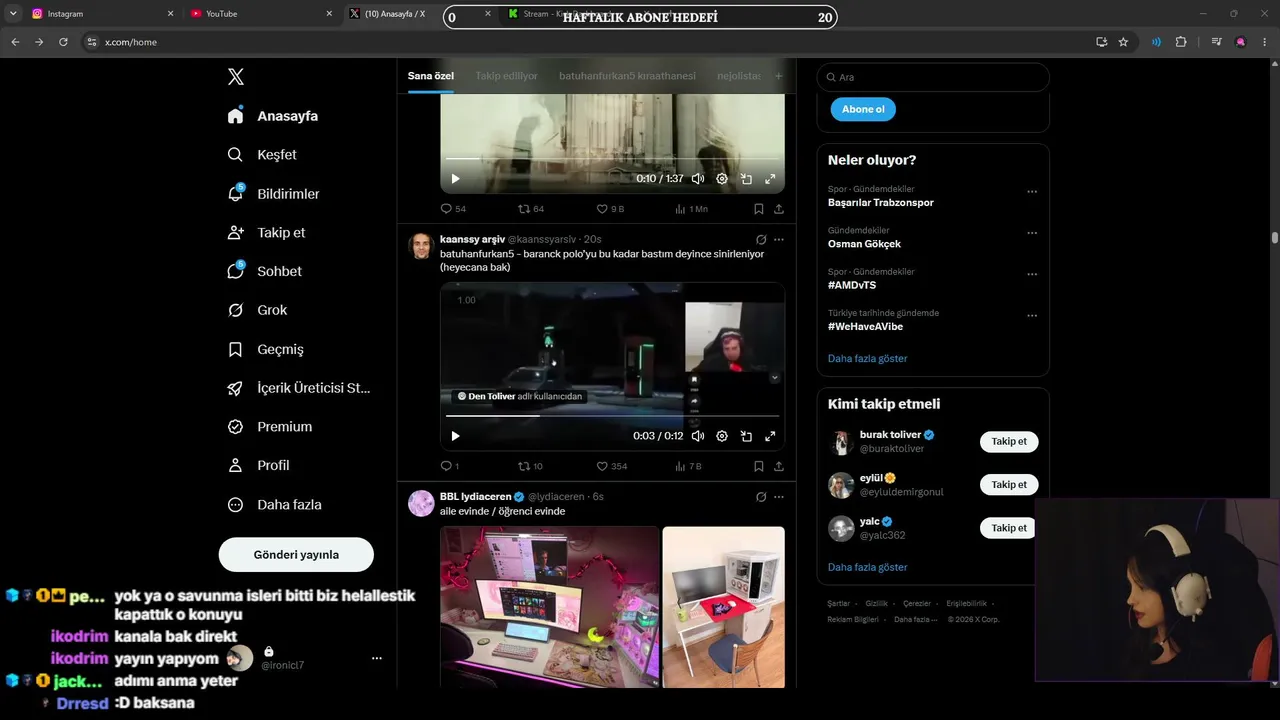Follow burak toliver with Takip et
This screenshot has width=1280, height=720.
1009,441
